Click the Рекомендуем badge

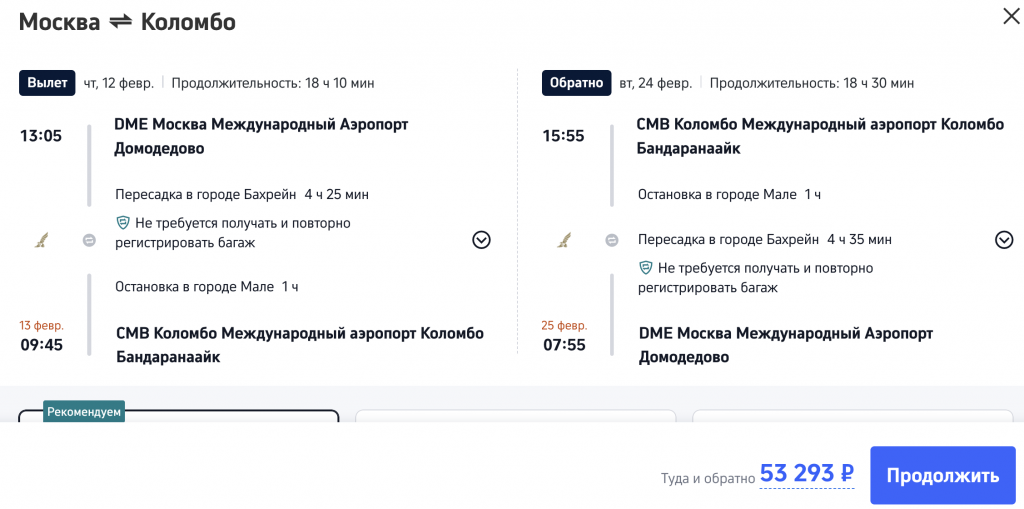point(84,411)
